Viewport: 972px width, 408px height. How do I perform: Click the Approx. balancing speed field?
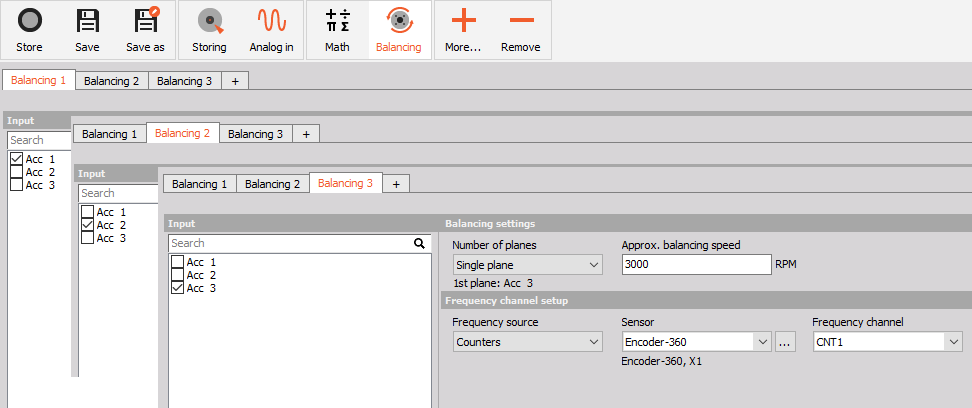pyautogui.click(x=697, y=264)
